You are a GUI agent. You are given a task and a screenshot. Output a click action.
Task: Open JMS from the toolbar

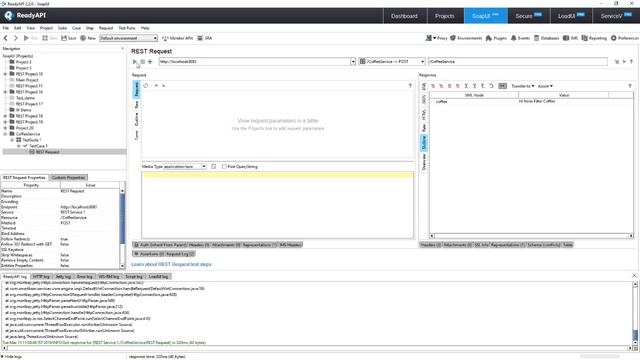pyautogui.click(x=571, y=38)
